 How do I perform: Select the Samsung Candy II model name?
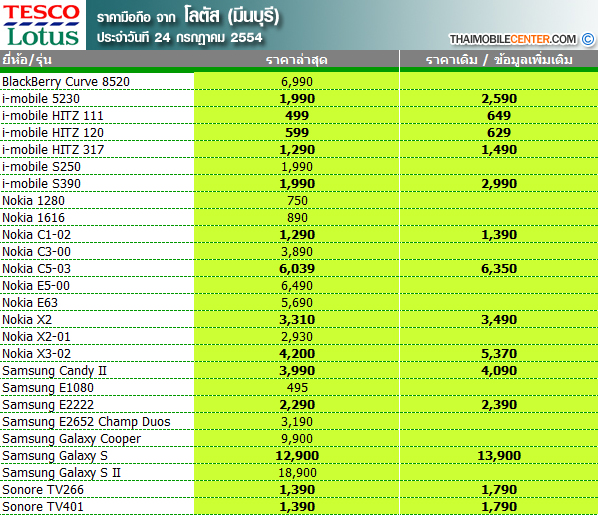[54, 370]
